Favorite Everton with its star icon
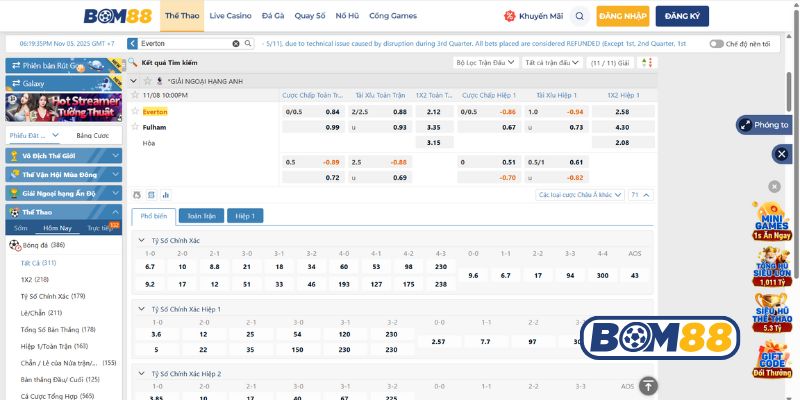The width and height of the screenshot is (800, 400). [x=136, y=112]
